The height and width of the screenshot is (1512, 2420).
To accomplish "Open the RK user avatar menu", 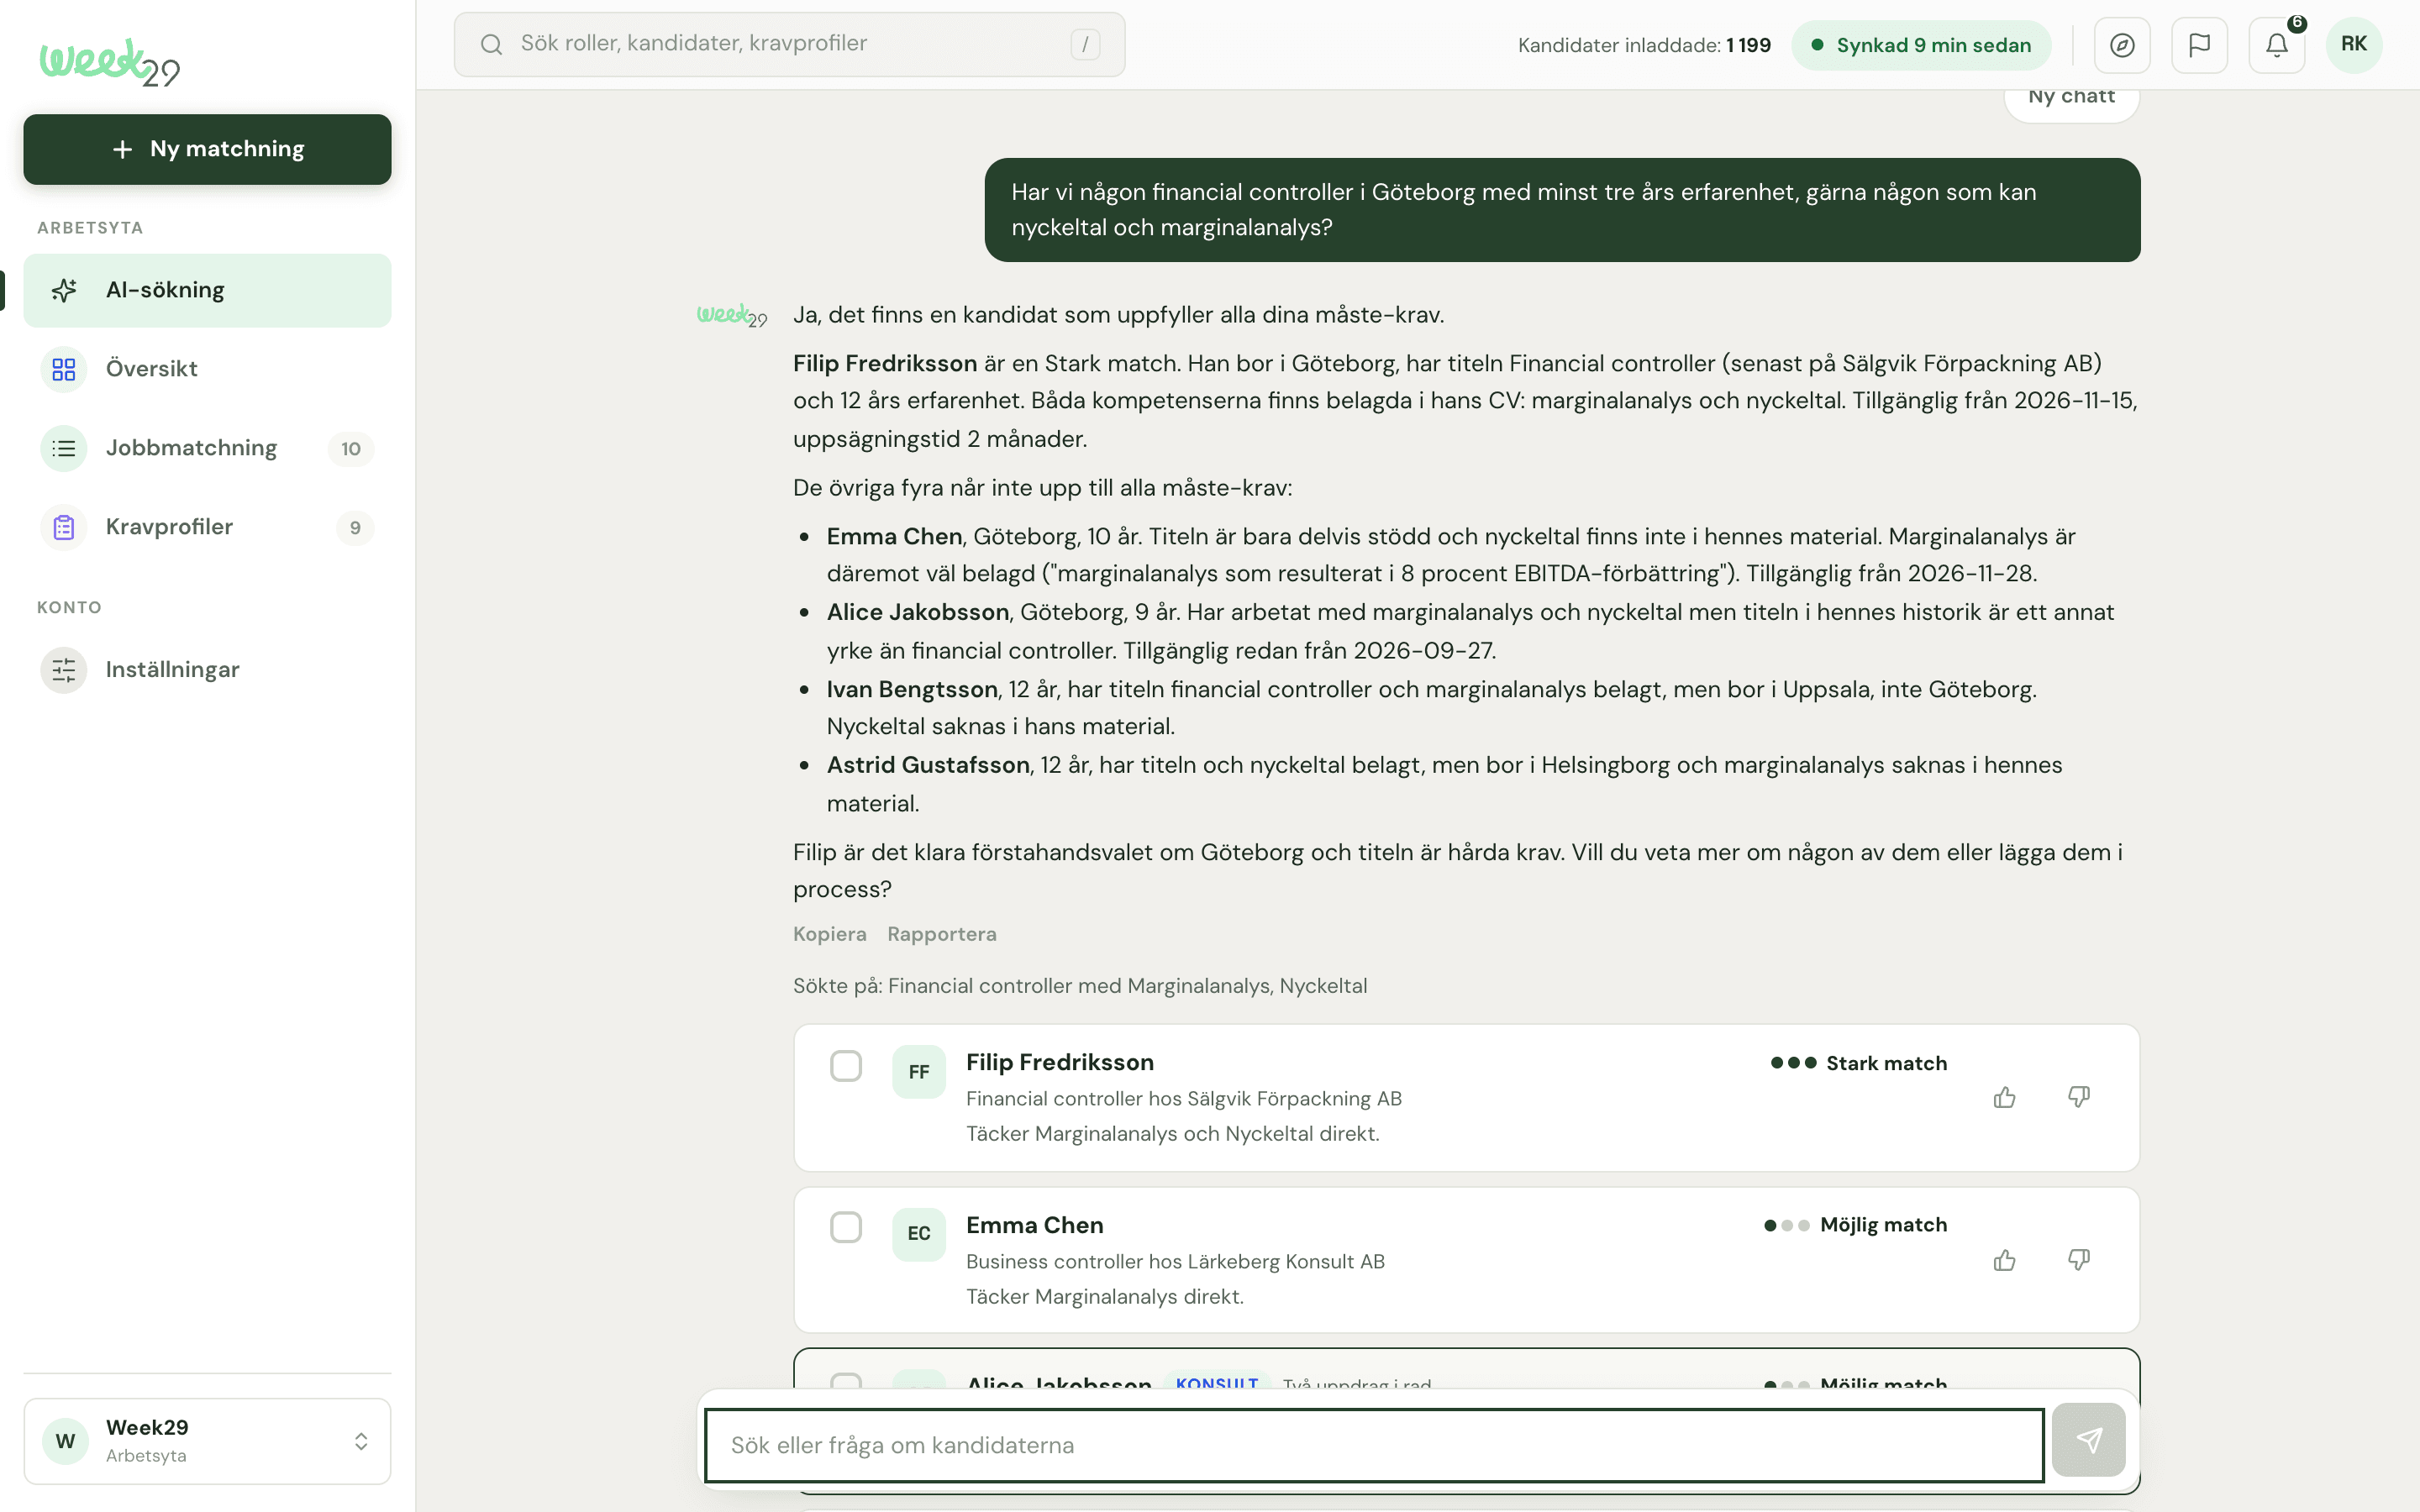I will [2354, 45].
